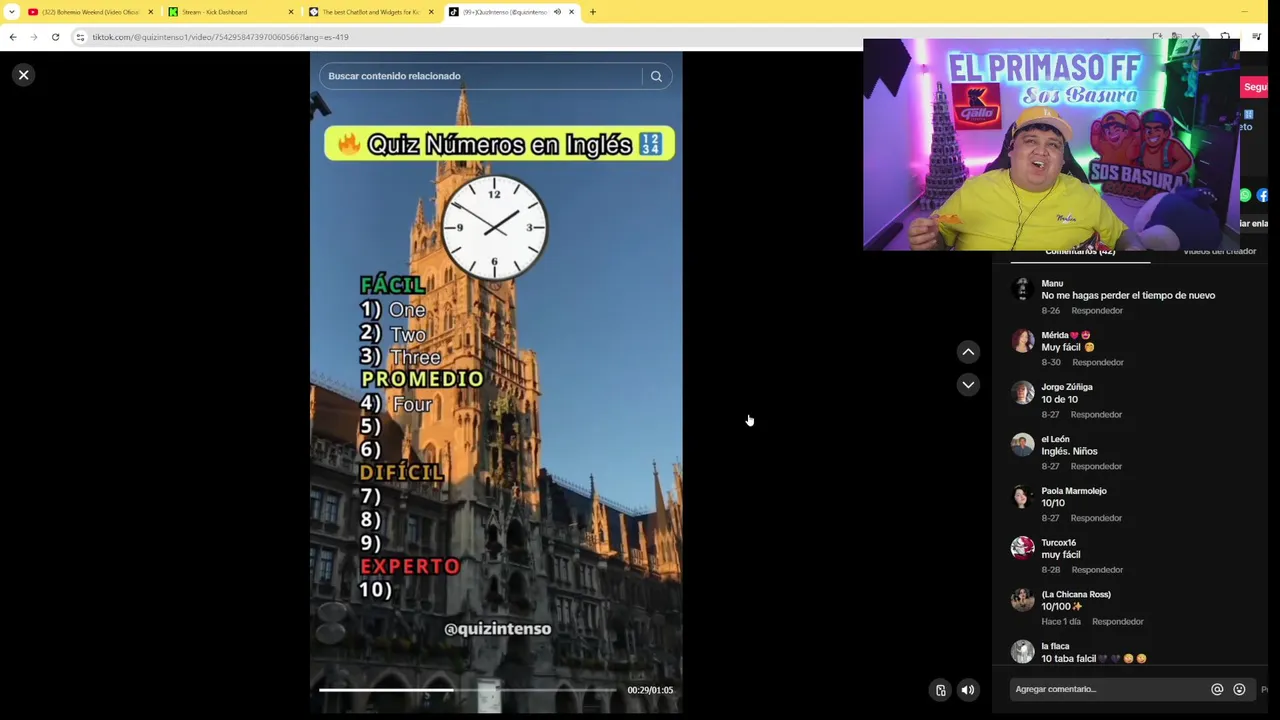This screenshot has height=720, width=1280.
Task: Open a new browser tab with plus
Action: click(x=593, y=12)
